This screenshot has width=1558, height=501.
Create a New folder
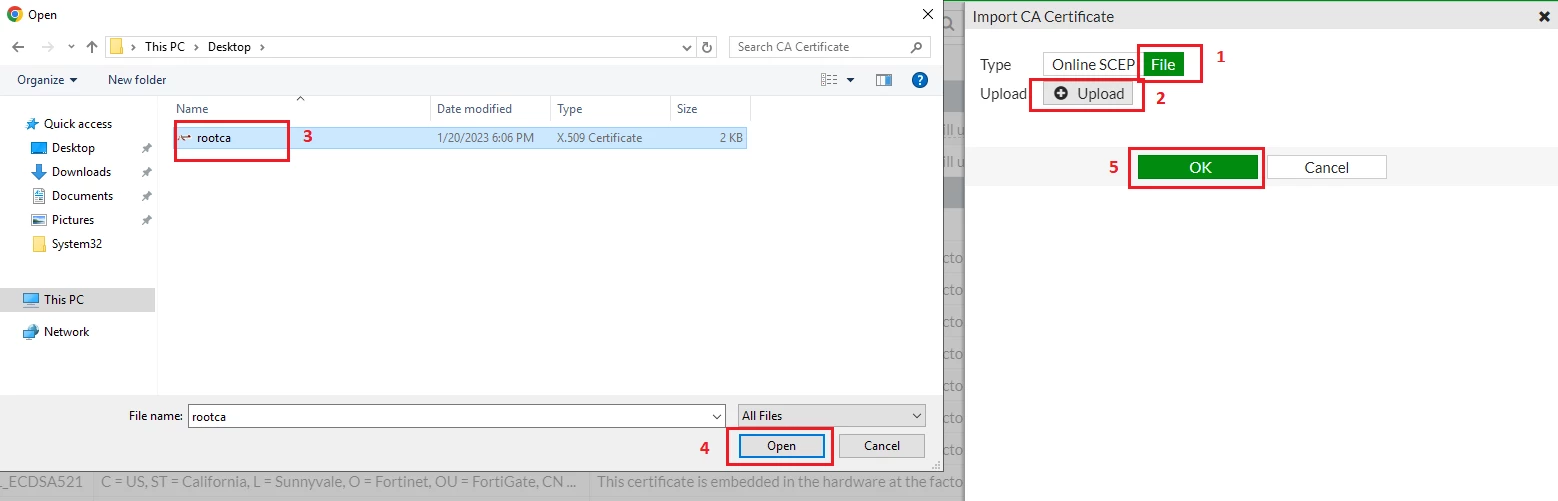click(137, 80)
